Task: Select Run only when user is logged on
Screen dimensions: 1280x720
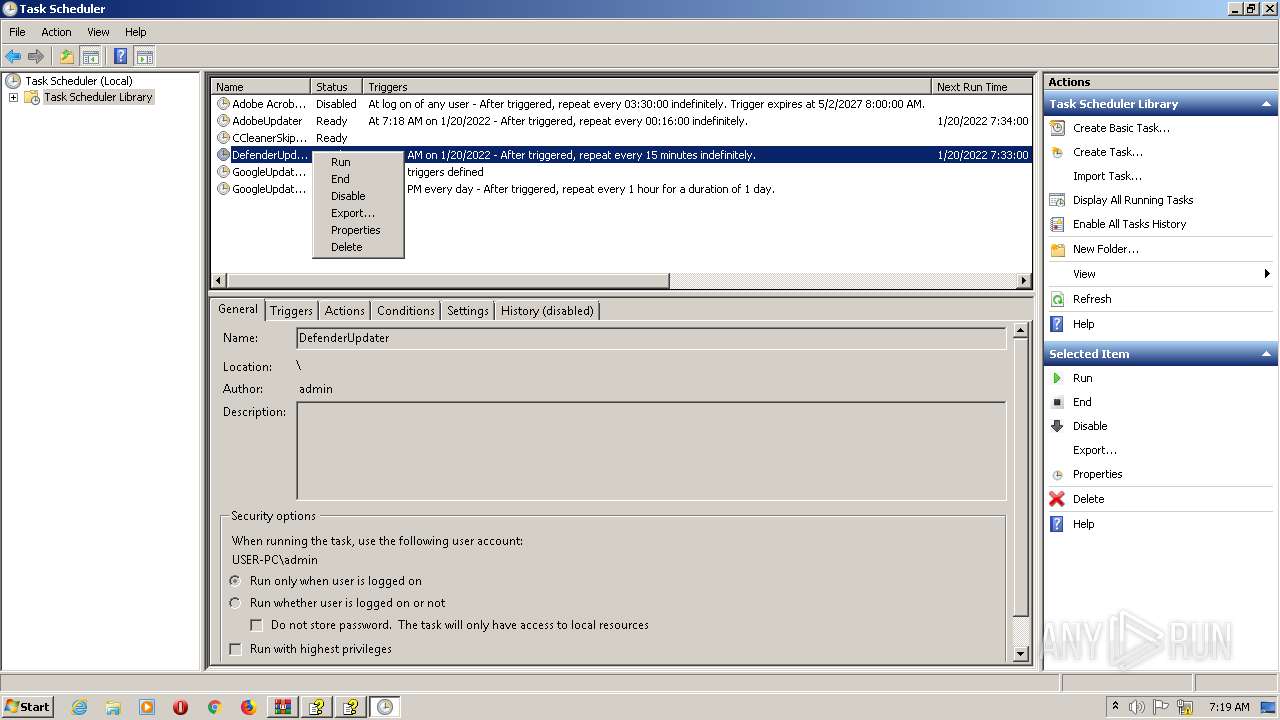Action: tap(235, 581)
